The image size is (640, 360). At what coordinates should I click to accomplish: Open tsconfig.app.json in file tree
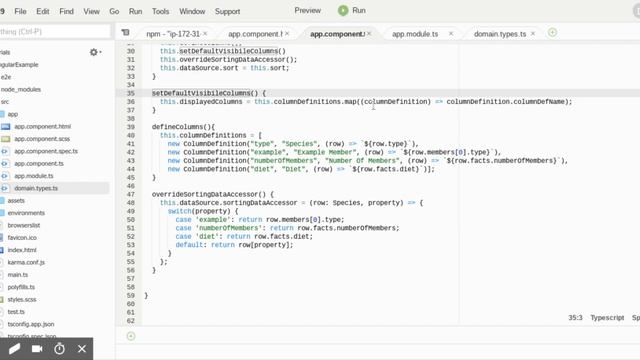point(31,324)
